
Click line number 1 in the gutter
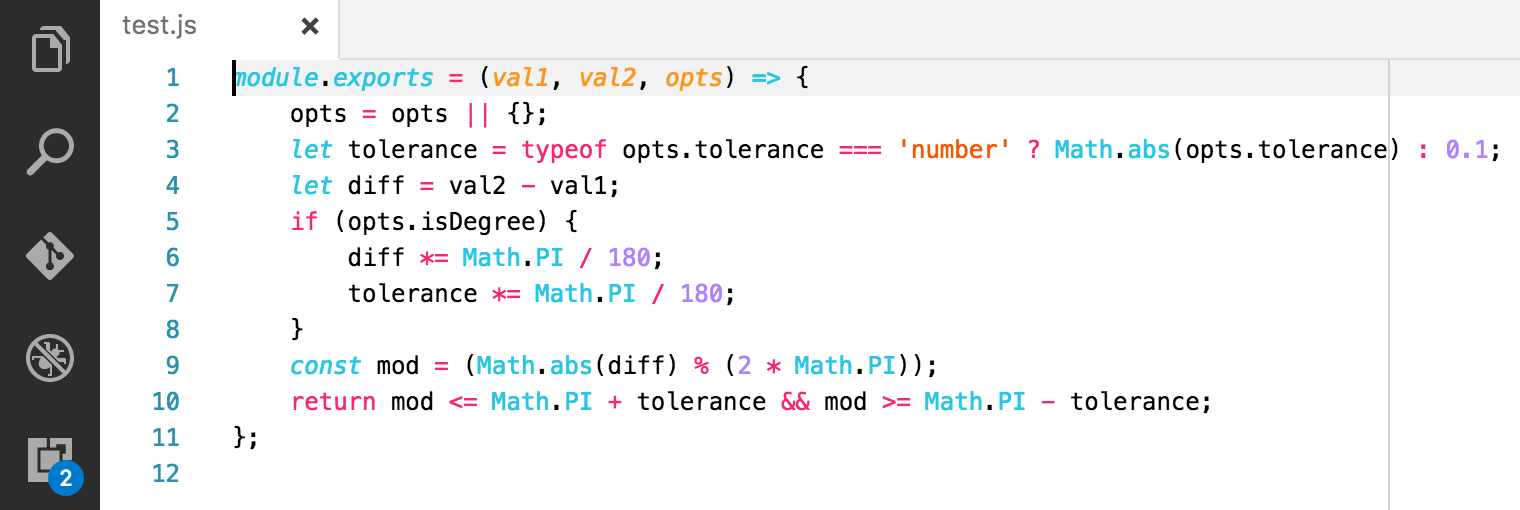click(x=172, y=78)
